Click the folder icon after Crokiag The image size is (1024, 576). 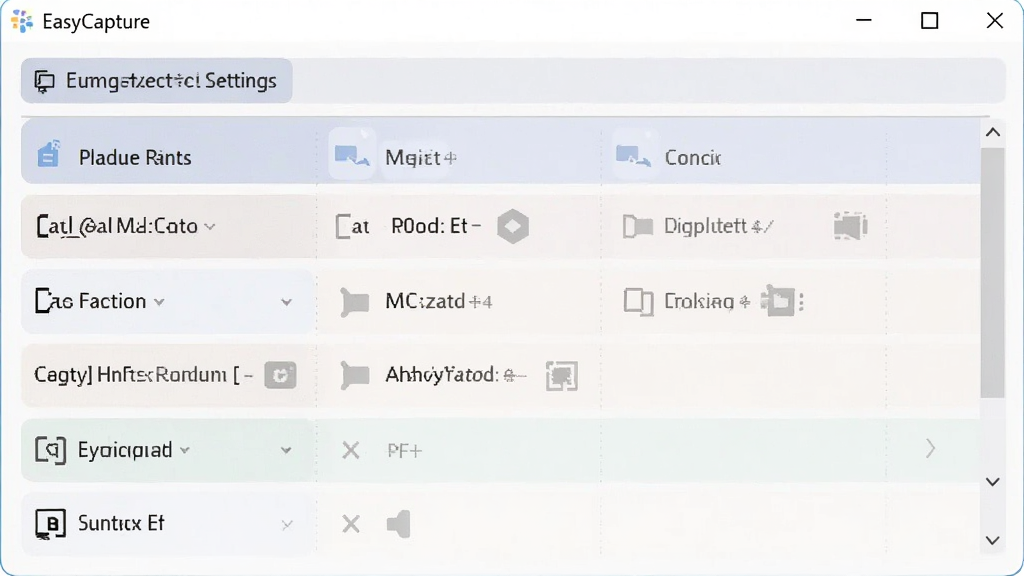point(778,300)
